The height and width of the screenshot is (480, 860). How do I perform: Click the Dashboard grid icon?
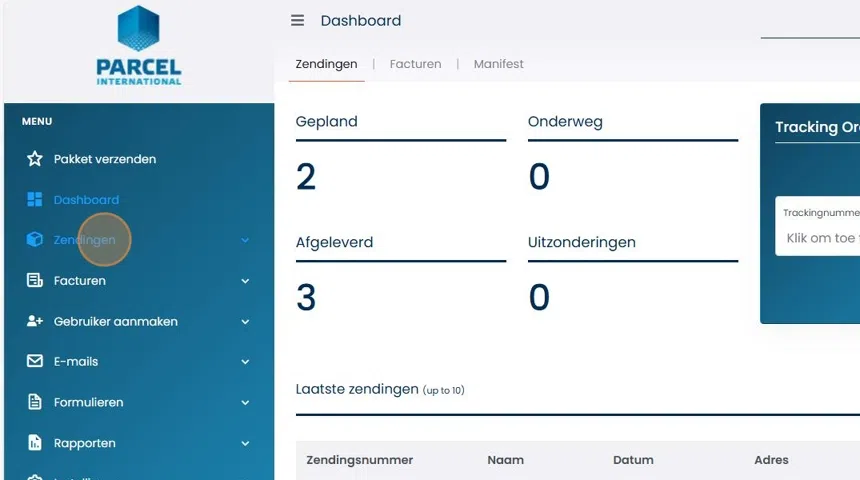[x=35, y=200]
